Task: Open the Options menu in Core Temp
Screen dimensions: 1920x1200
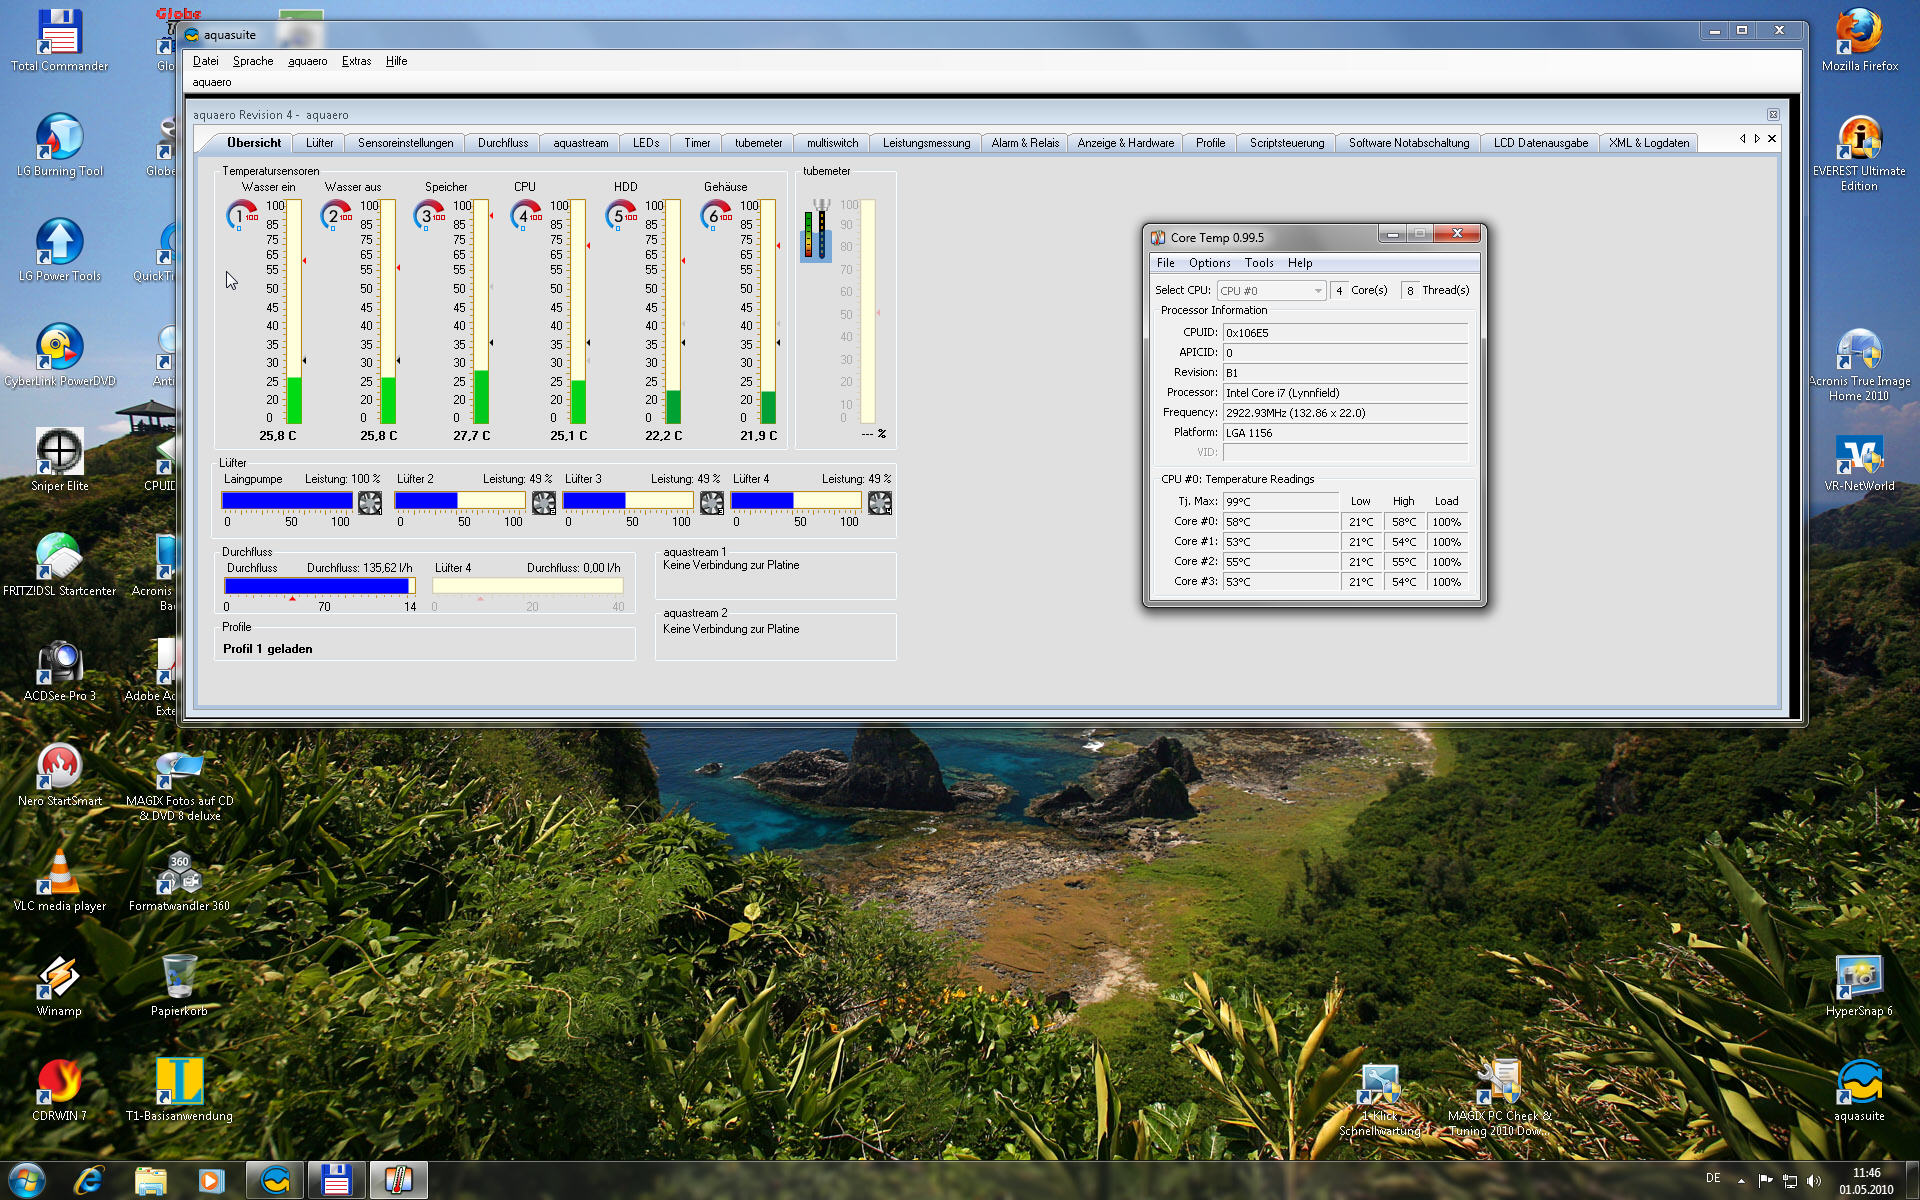Action: 1209,263
